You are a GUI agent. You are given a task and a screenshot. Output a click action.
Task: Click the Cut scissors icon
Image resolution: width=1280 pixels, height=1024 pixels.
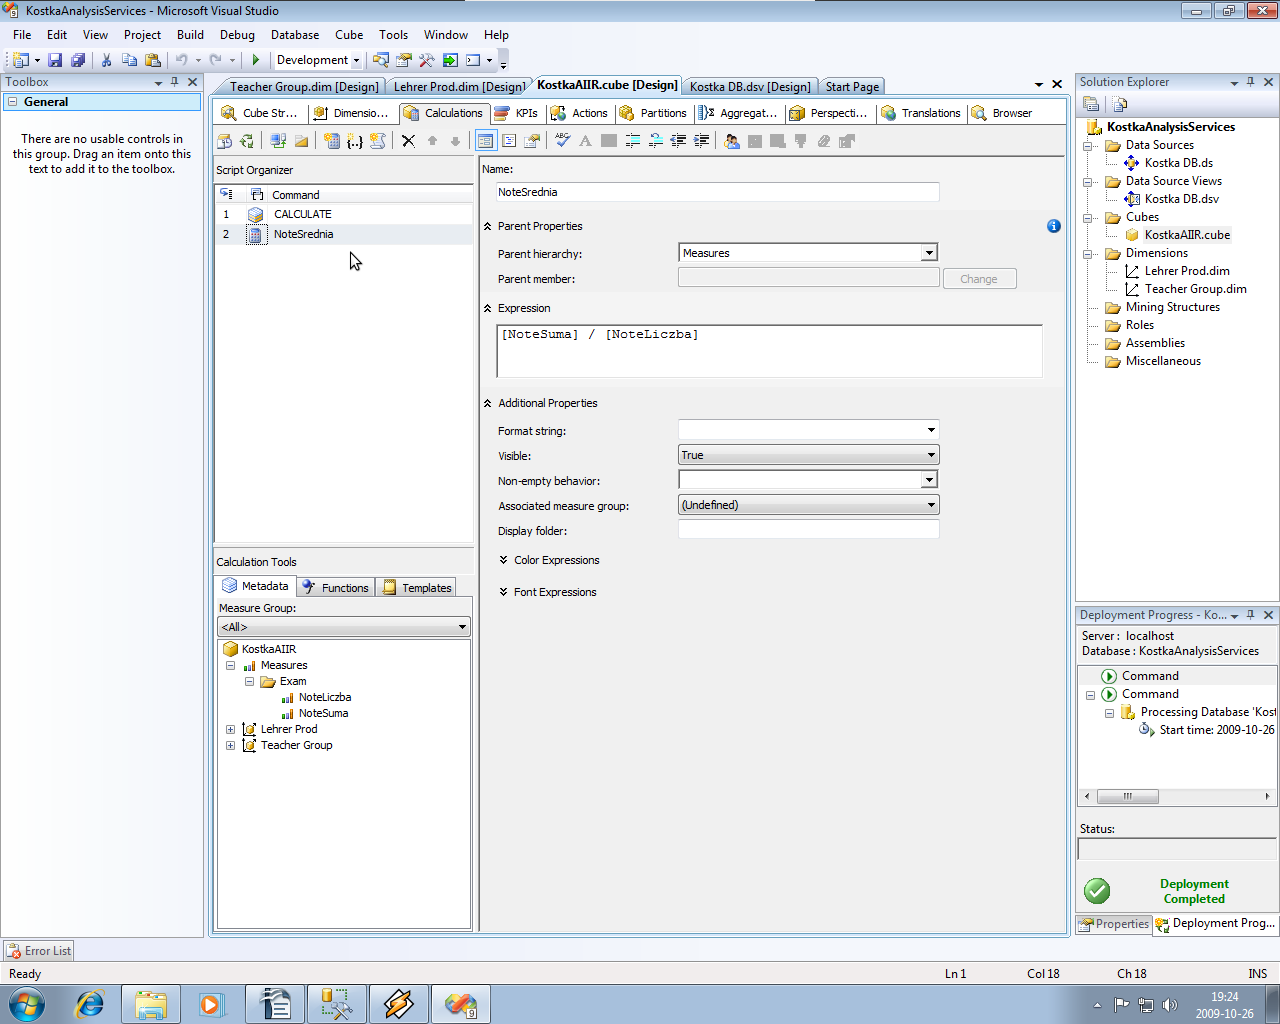pos(106,60)
